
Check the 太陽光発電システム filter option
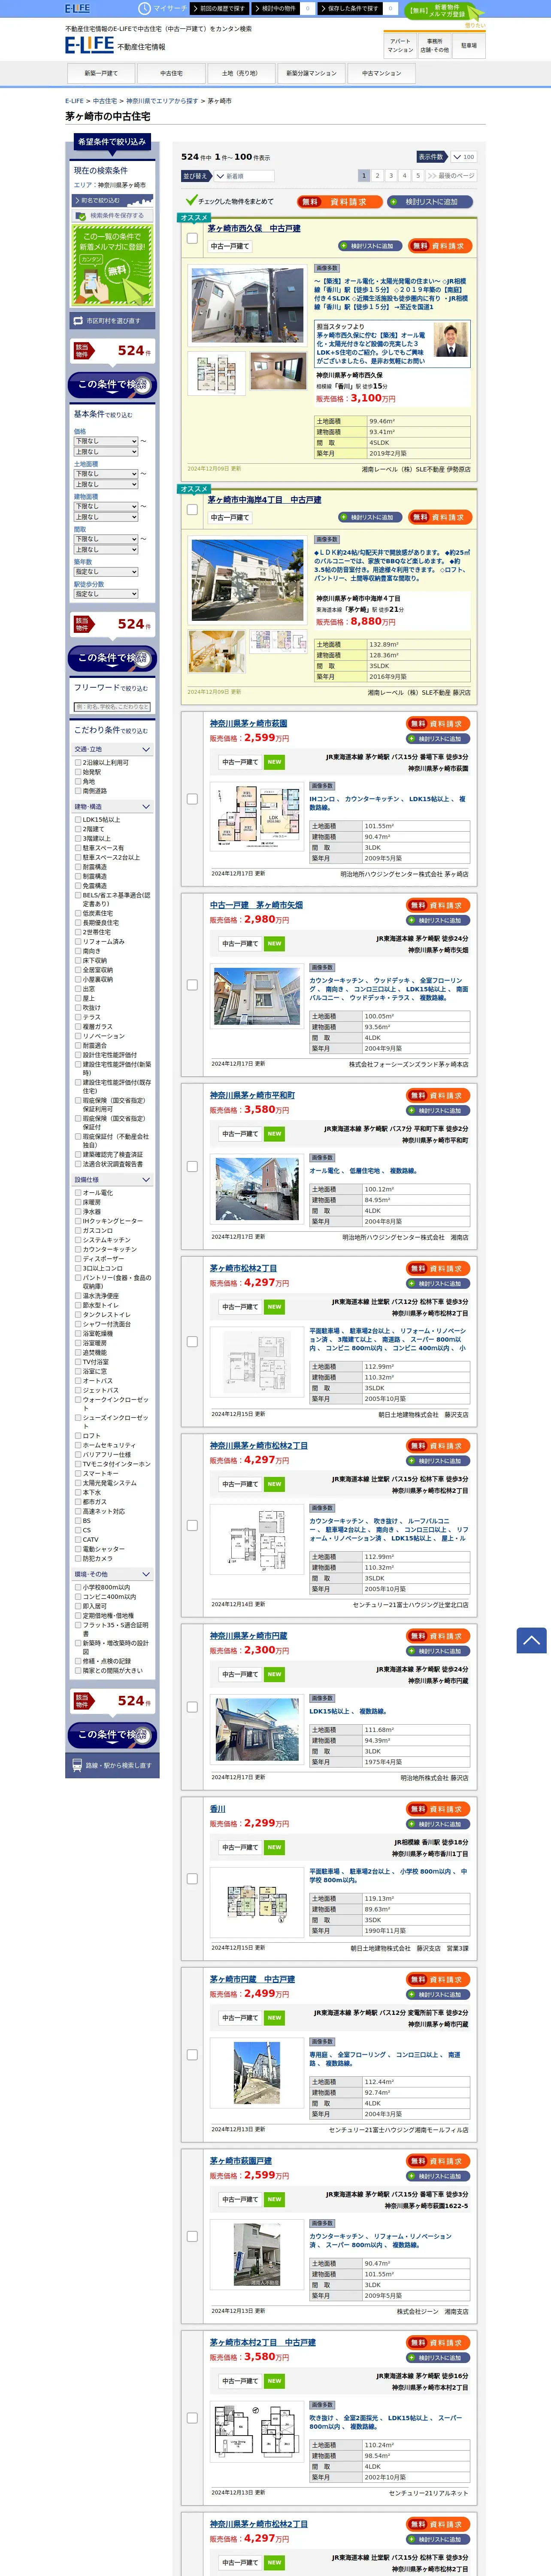pyautogui.click(x=78, y=1482)
